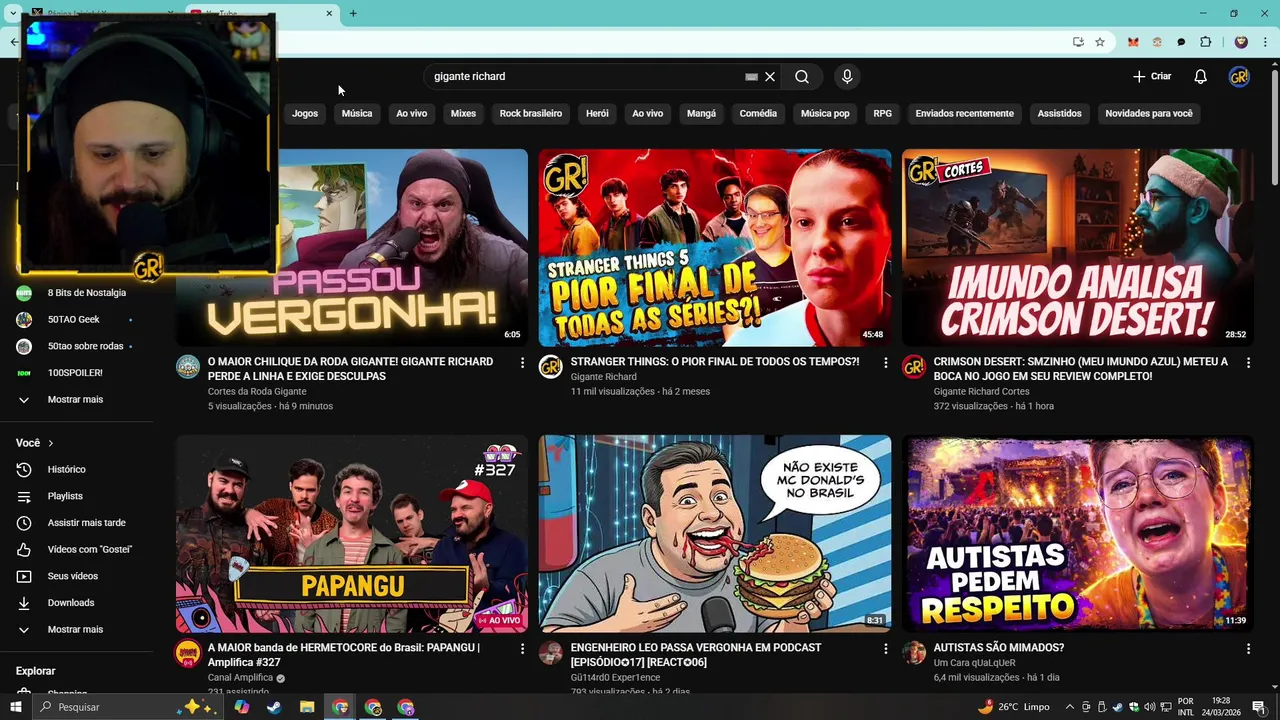Open 100SPOILER! subscription
Viewport: 1280px width, 720px height.
[x=76, y=373]
